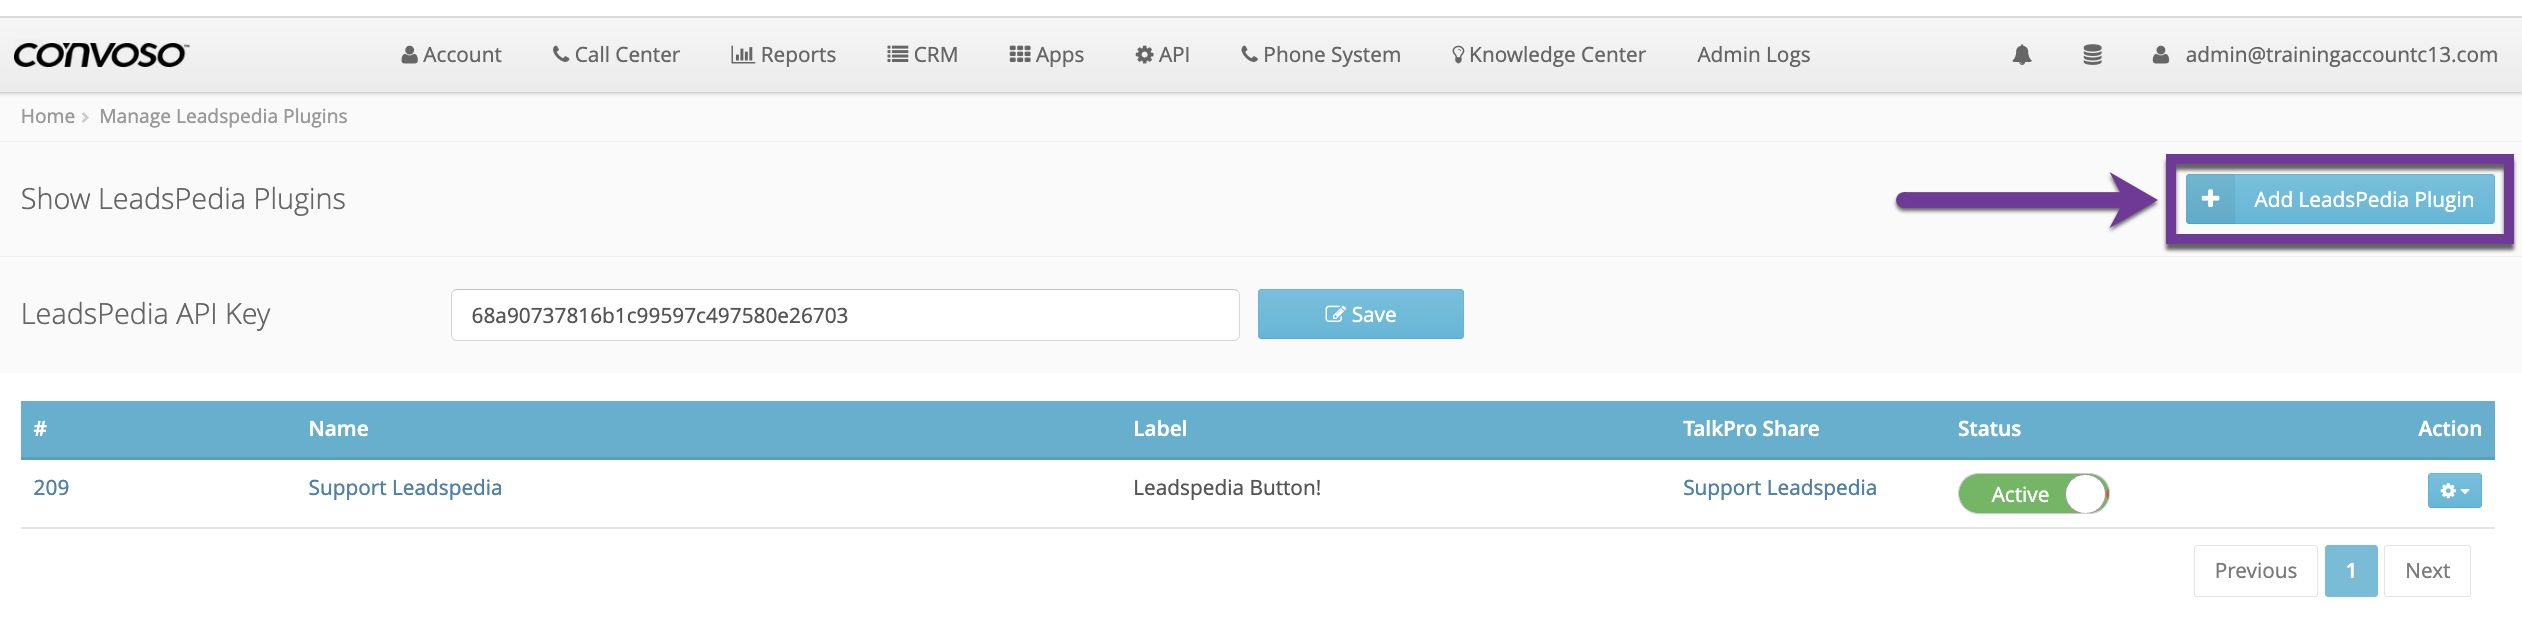
Task: Open the Apps grid menu
Action: (x=1046, y=55)
